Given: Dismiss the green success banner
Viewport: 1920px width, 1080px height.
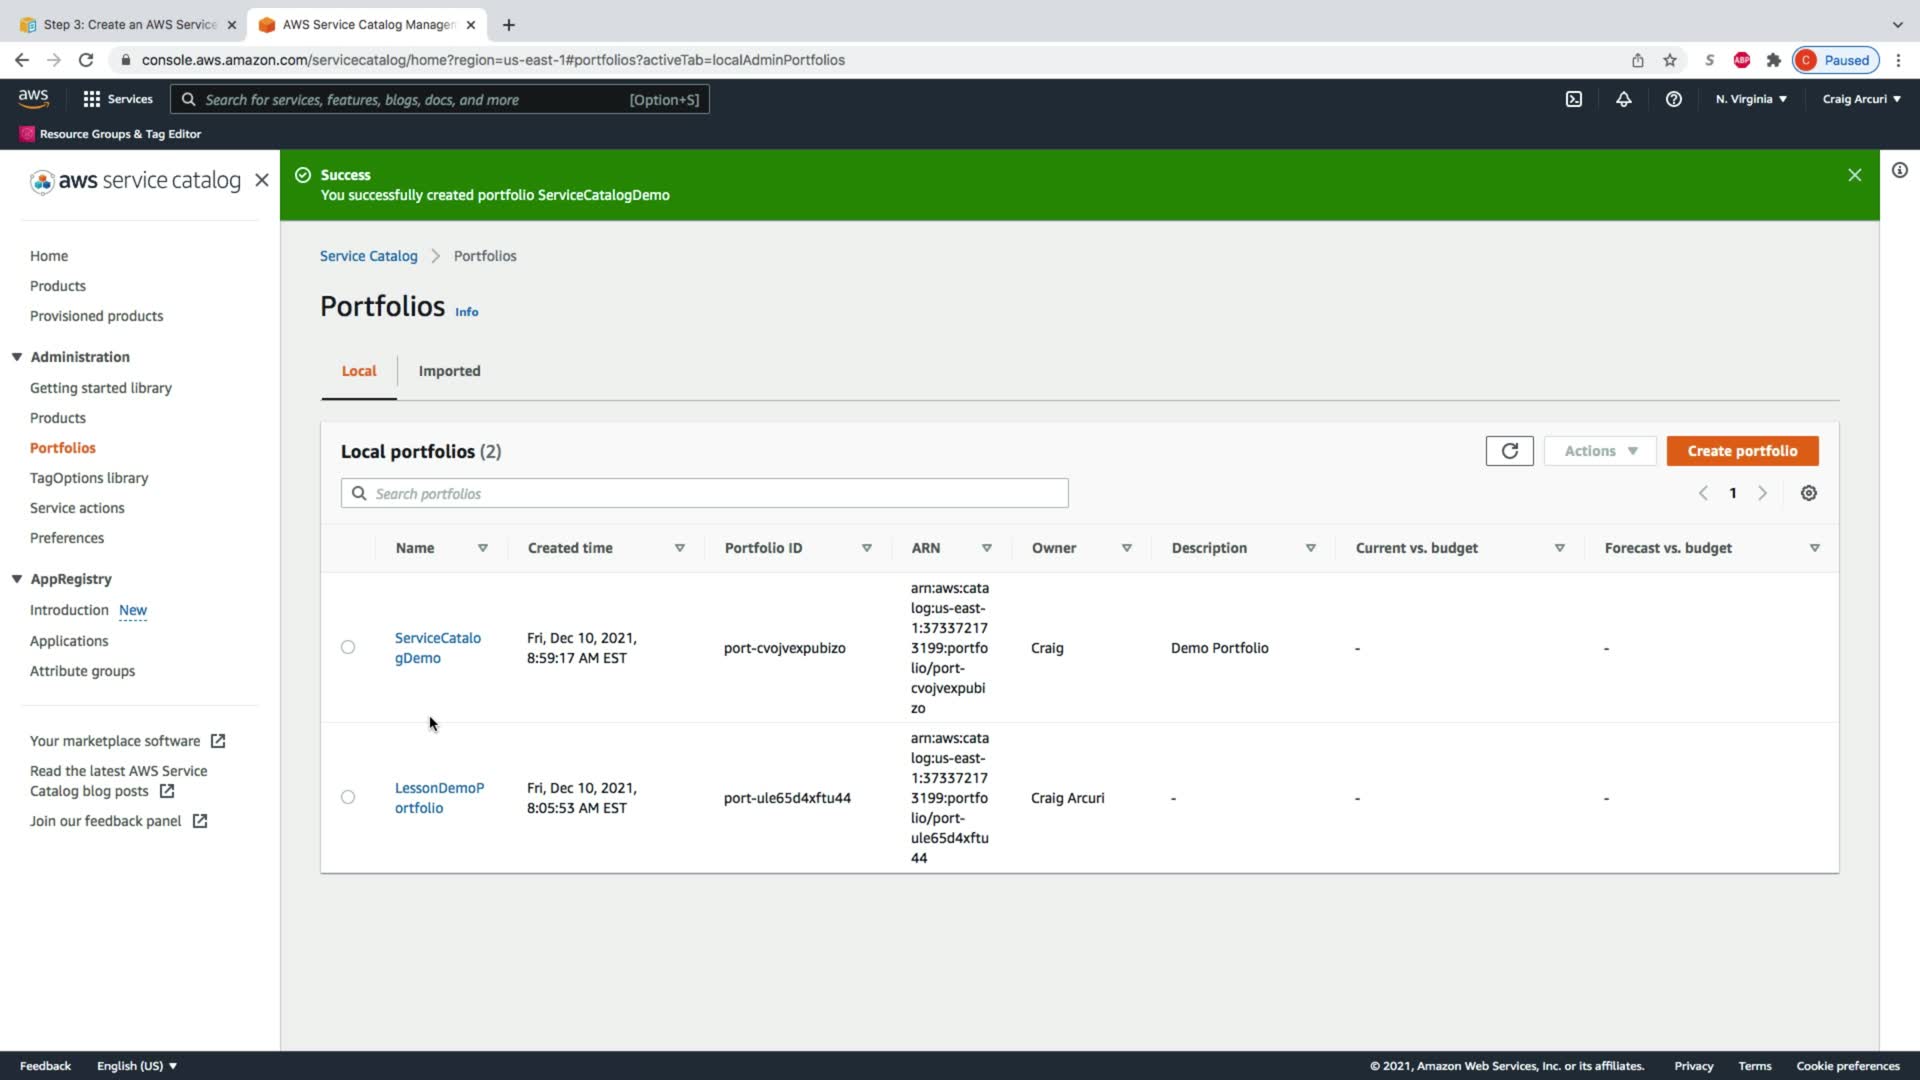Looking at the screenshot, I should [x=1854, y=175].
